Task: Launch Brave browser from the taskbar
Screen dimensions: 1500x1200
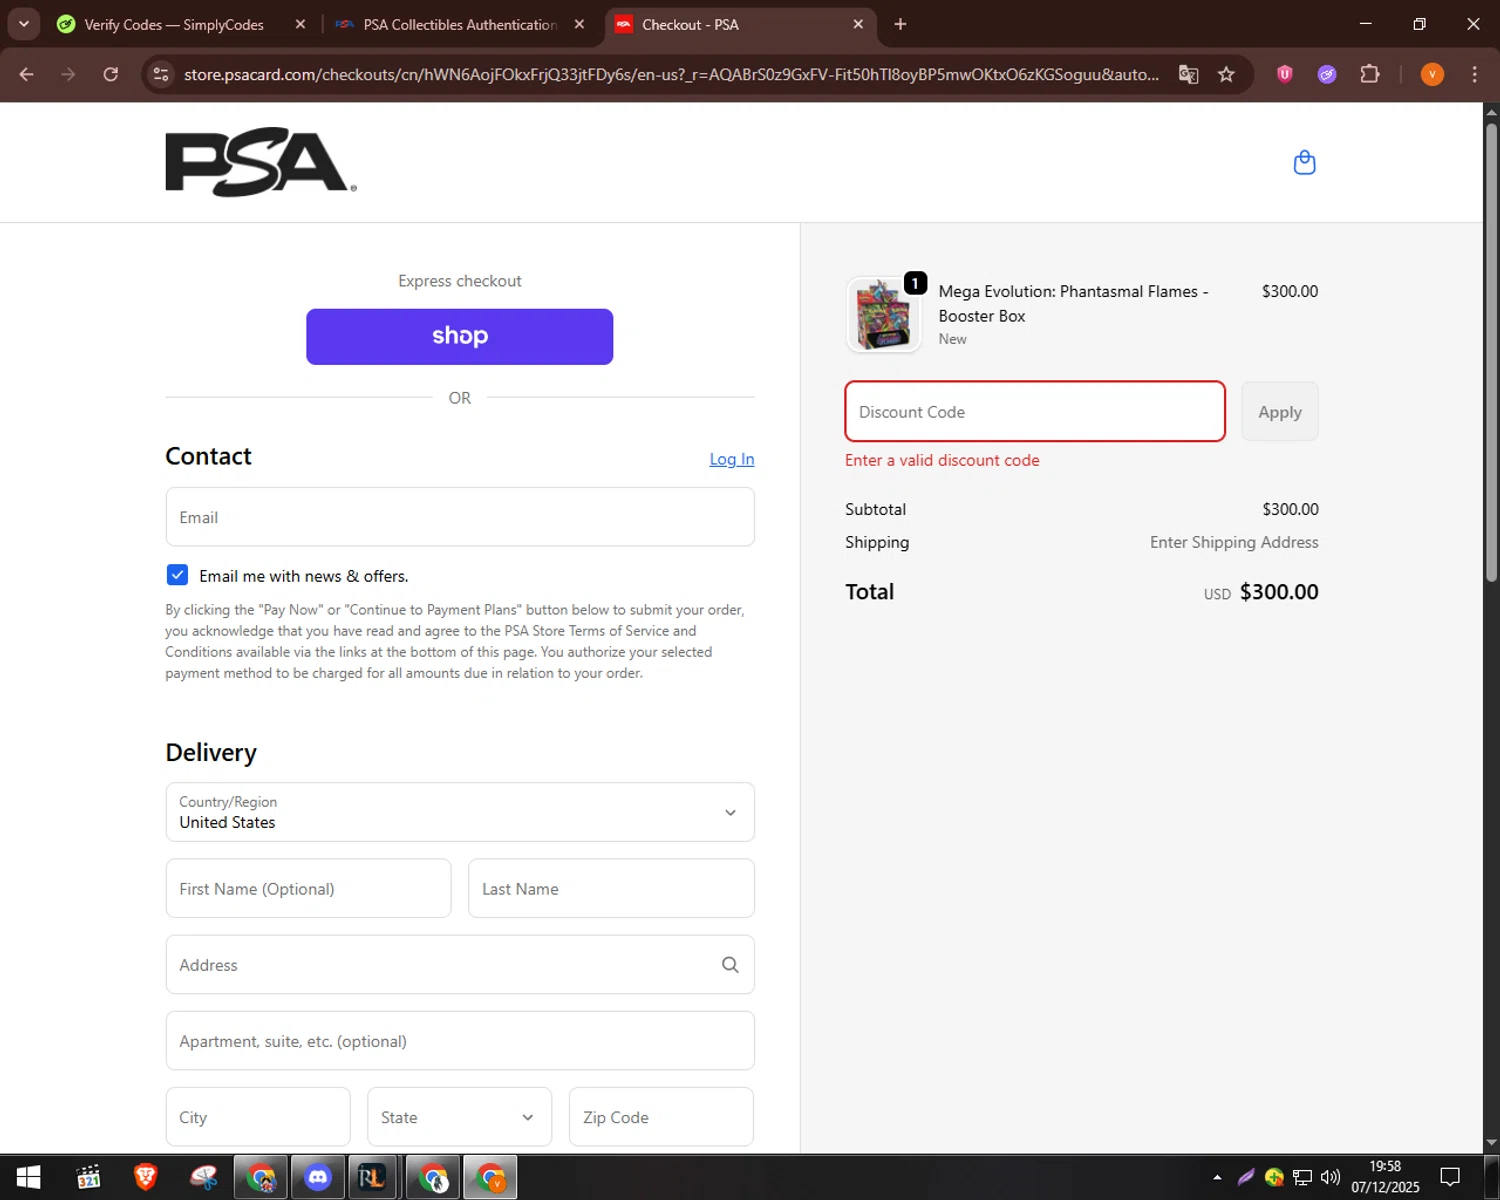Action: (x=146, y=1177)
